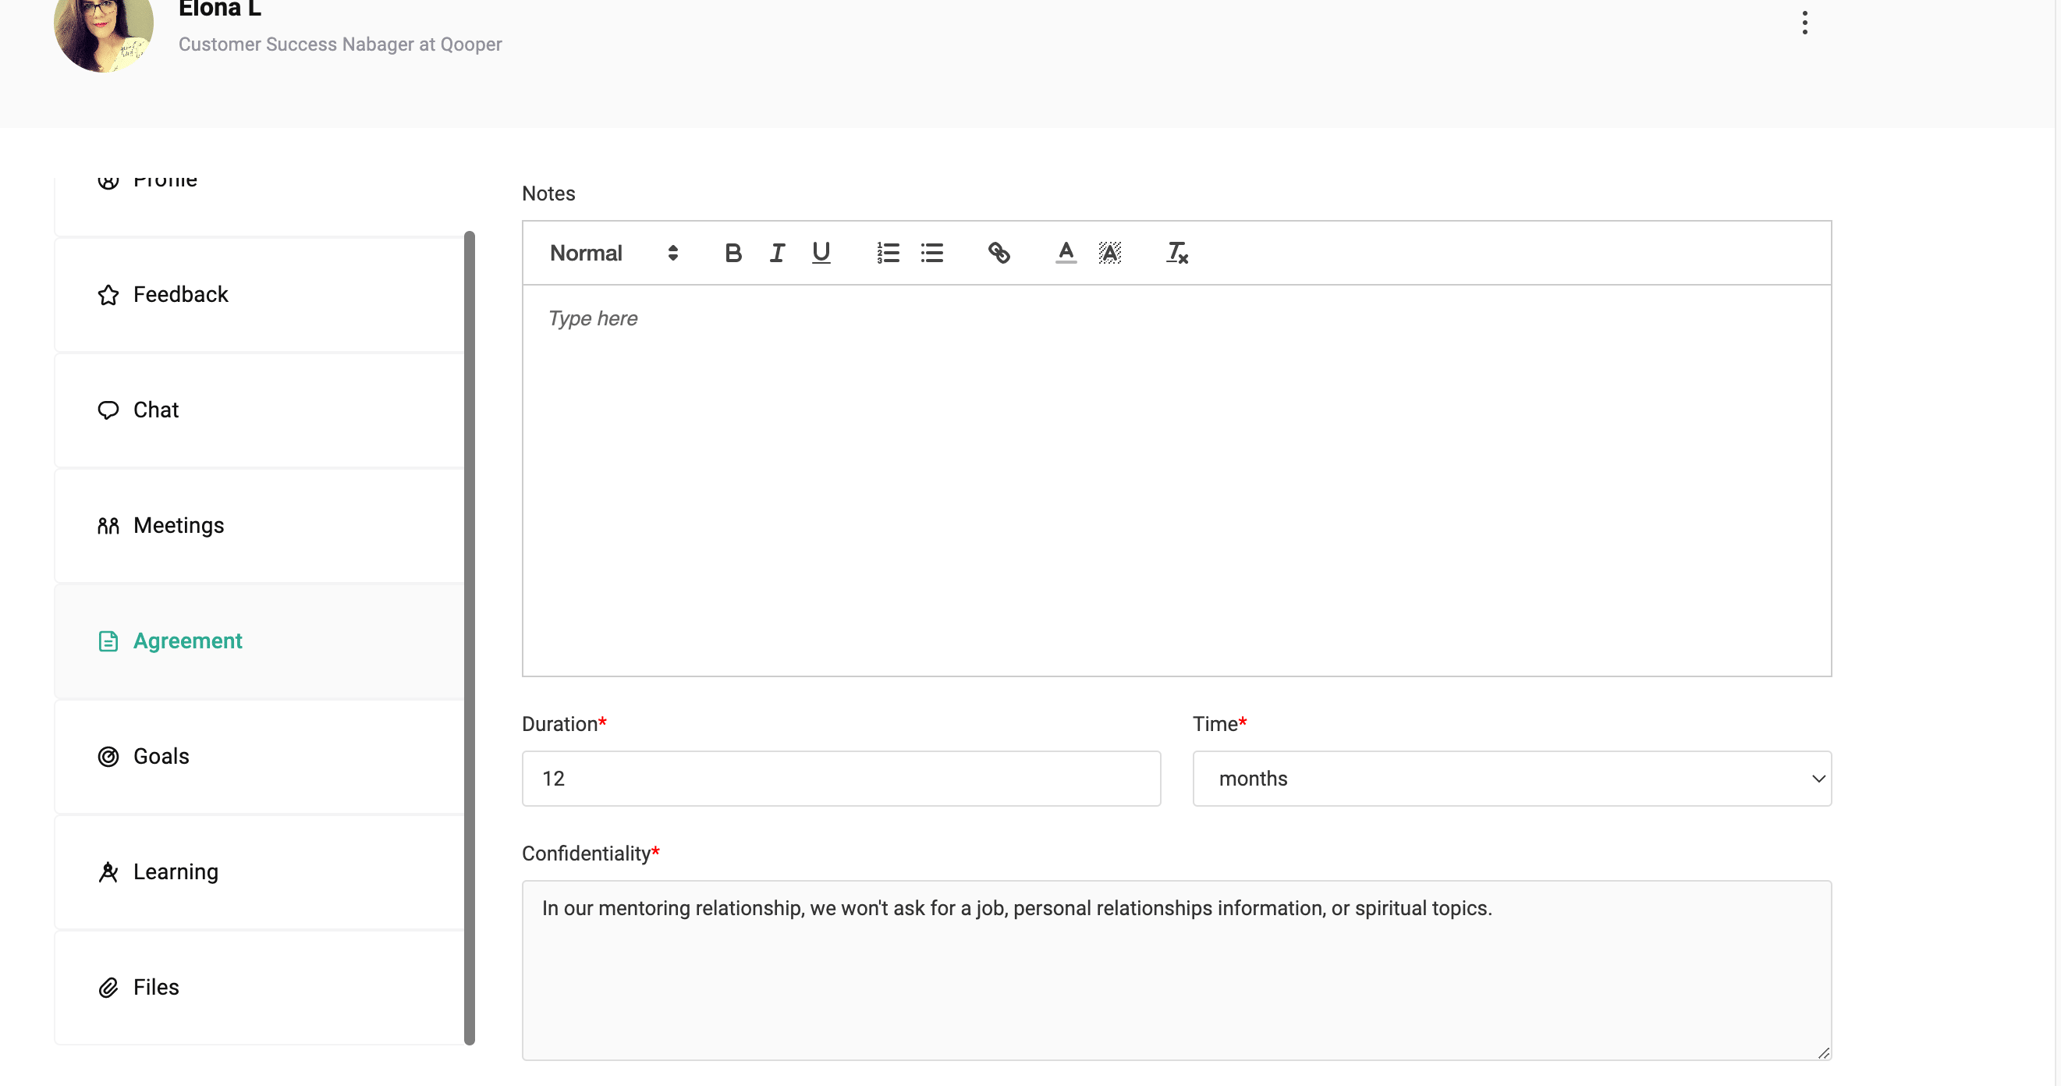Add a hyperlink in the Notes editor
The width and height of the screenshot is (2061, 1086).
[x=999, y=253]
